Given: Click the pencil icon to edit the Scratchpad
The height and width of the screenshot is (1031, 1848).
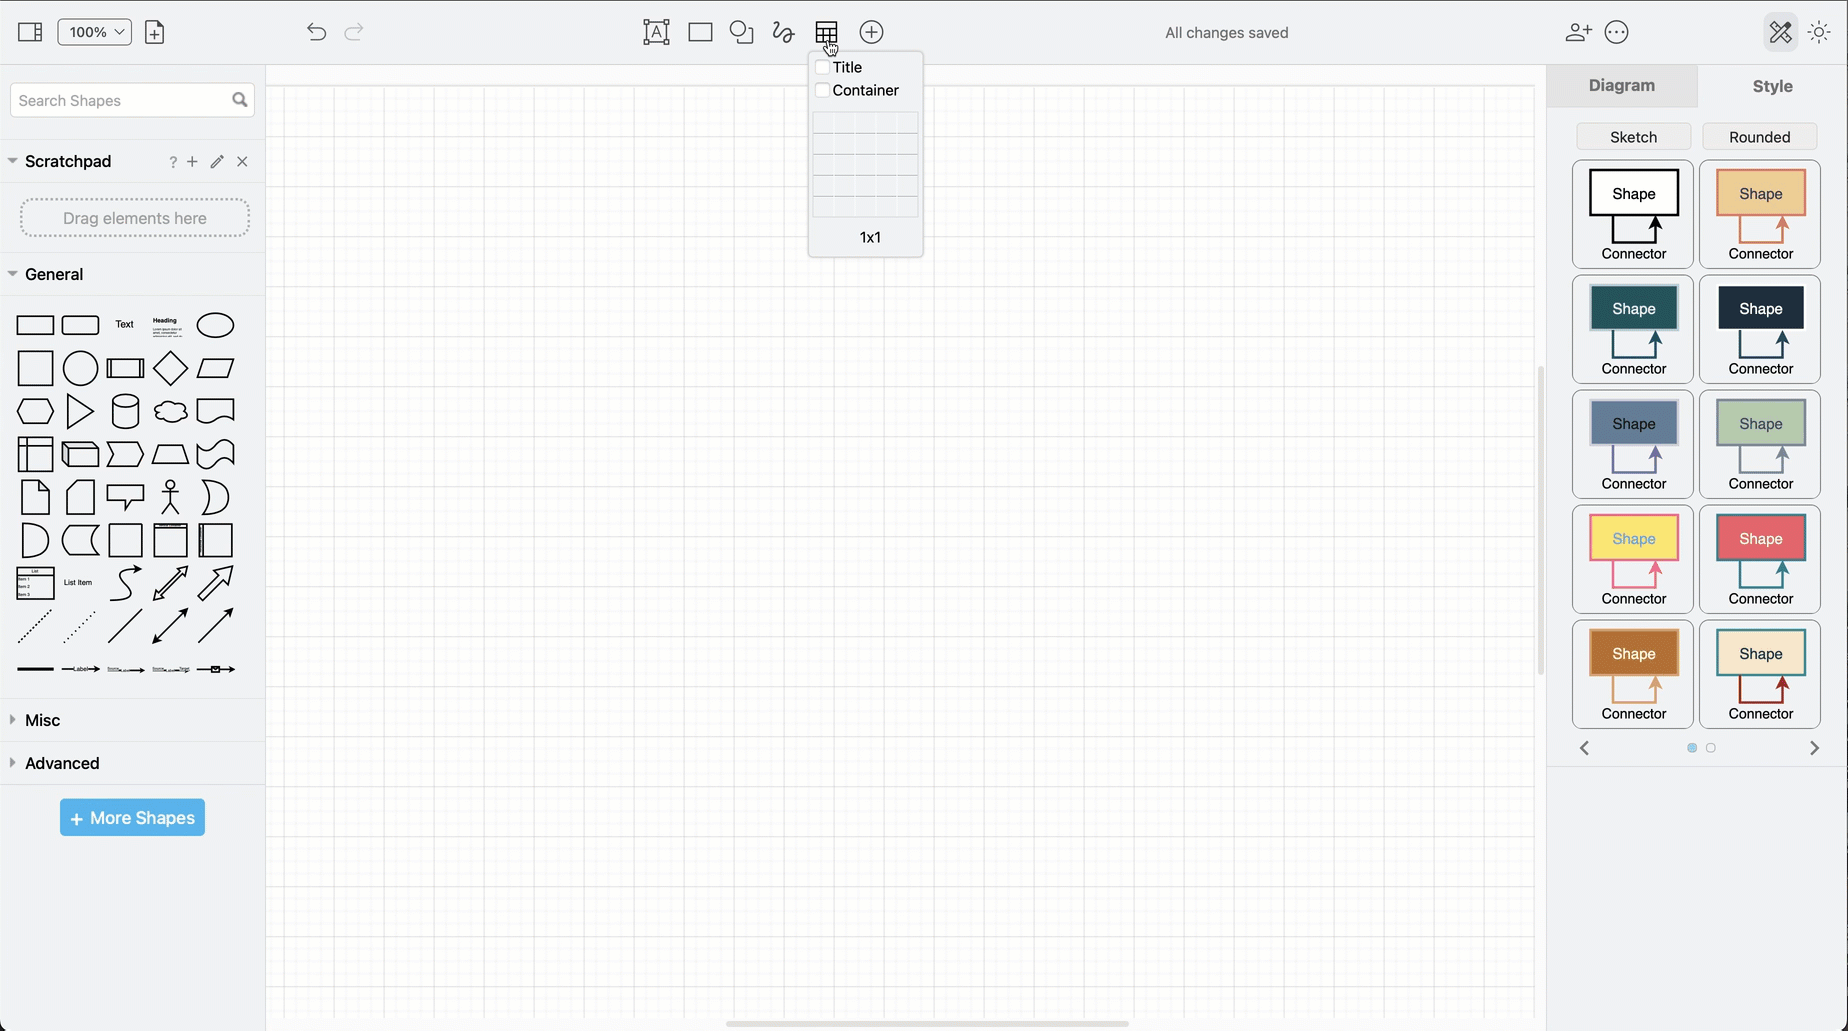Looking at the screenshot, I should pyautogui.click(x=217, y=161).
